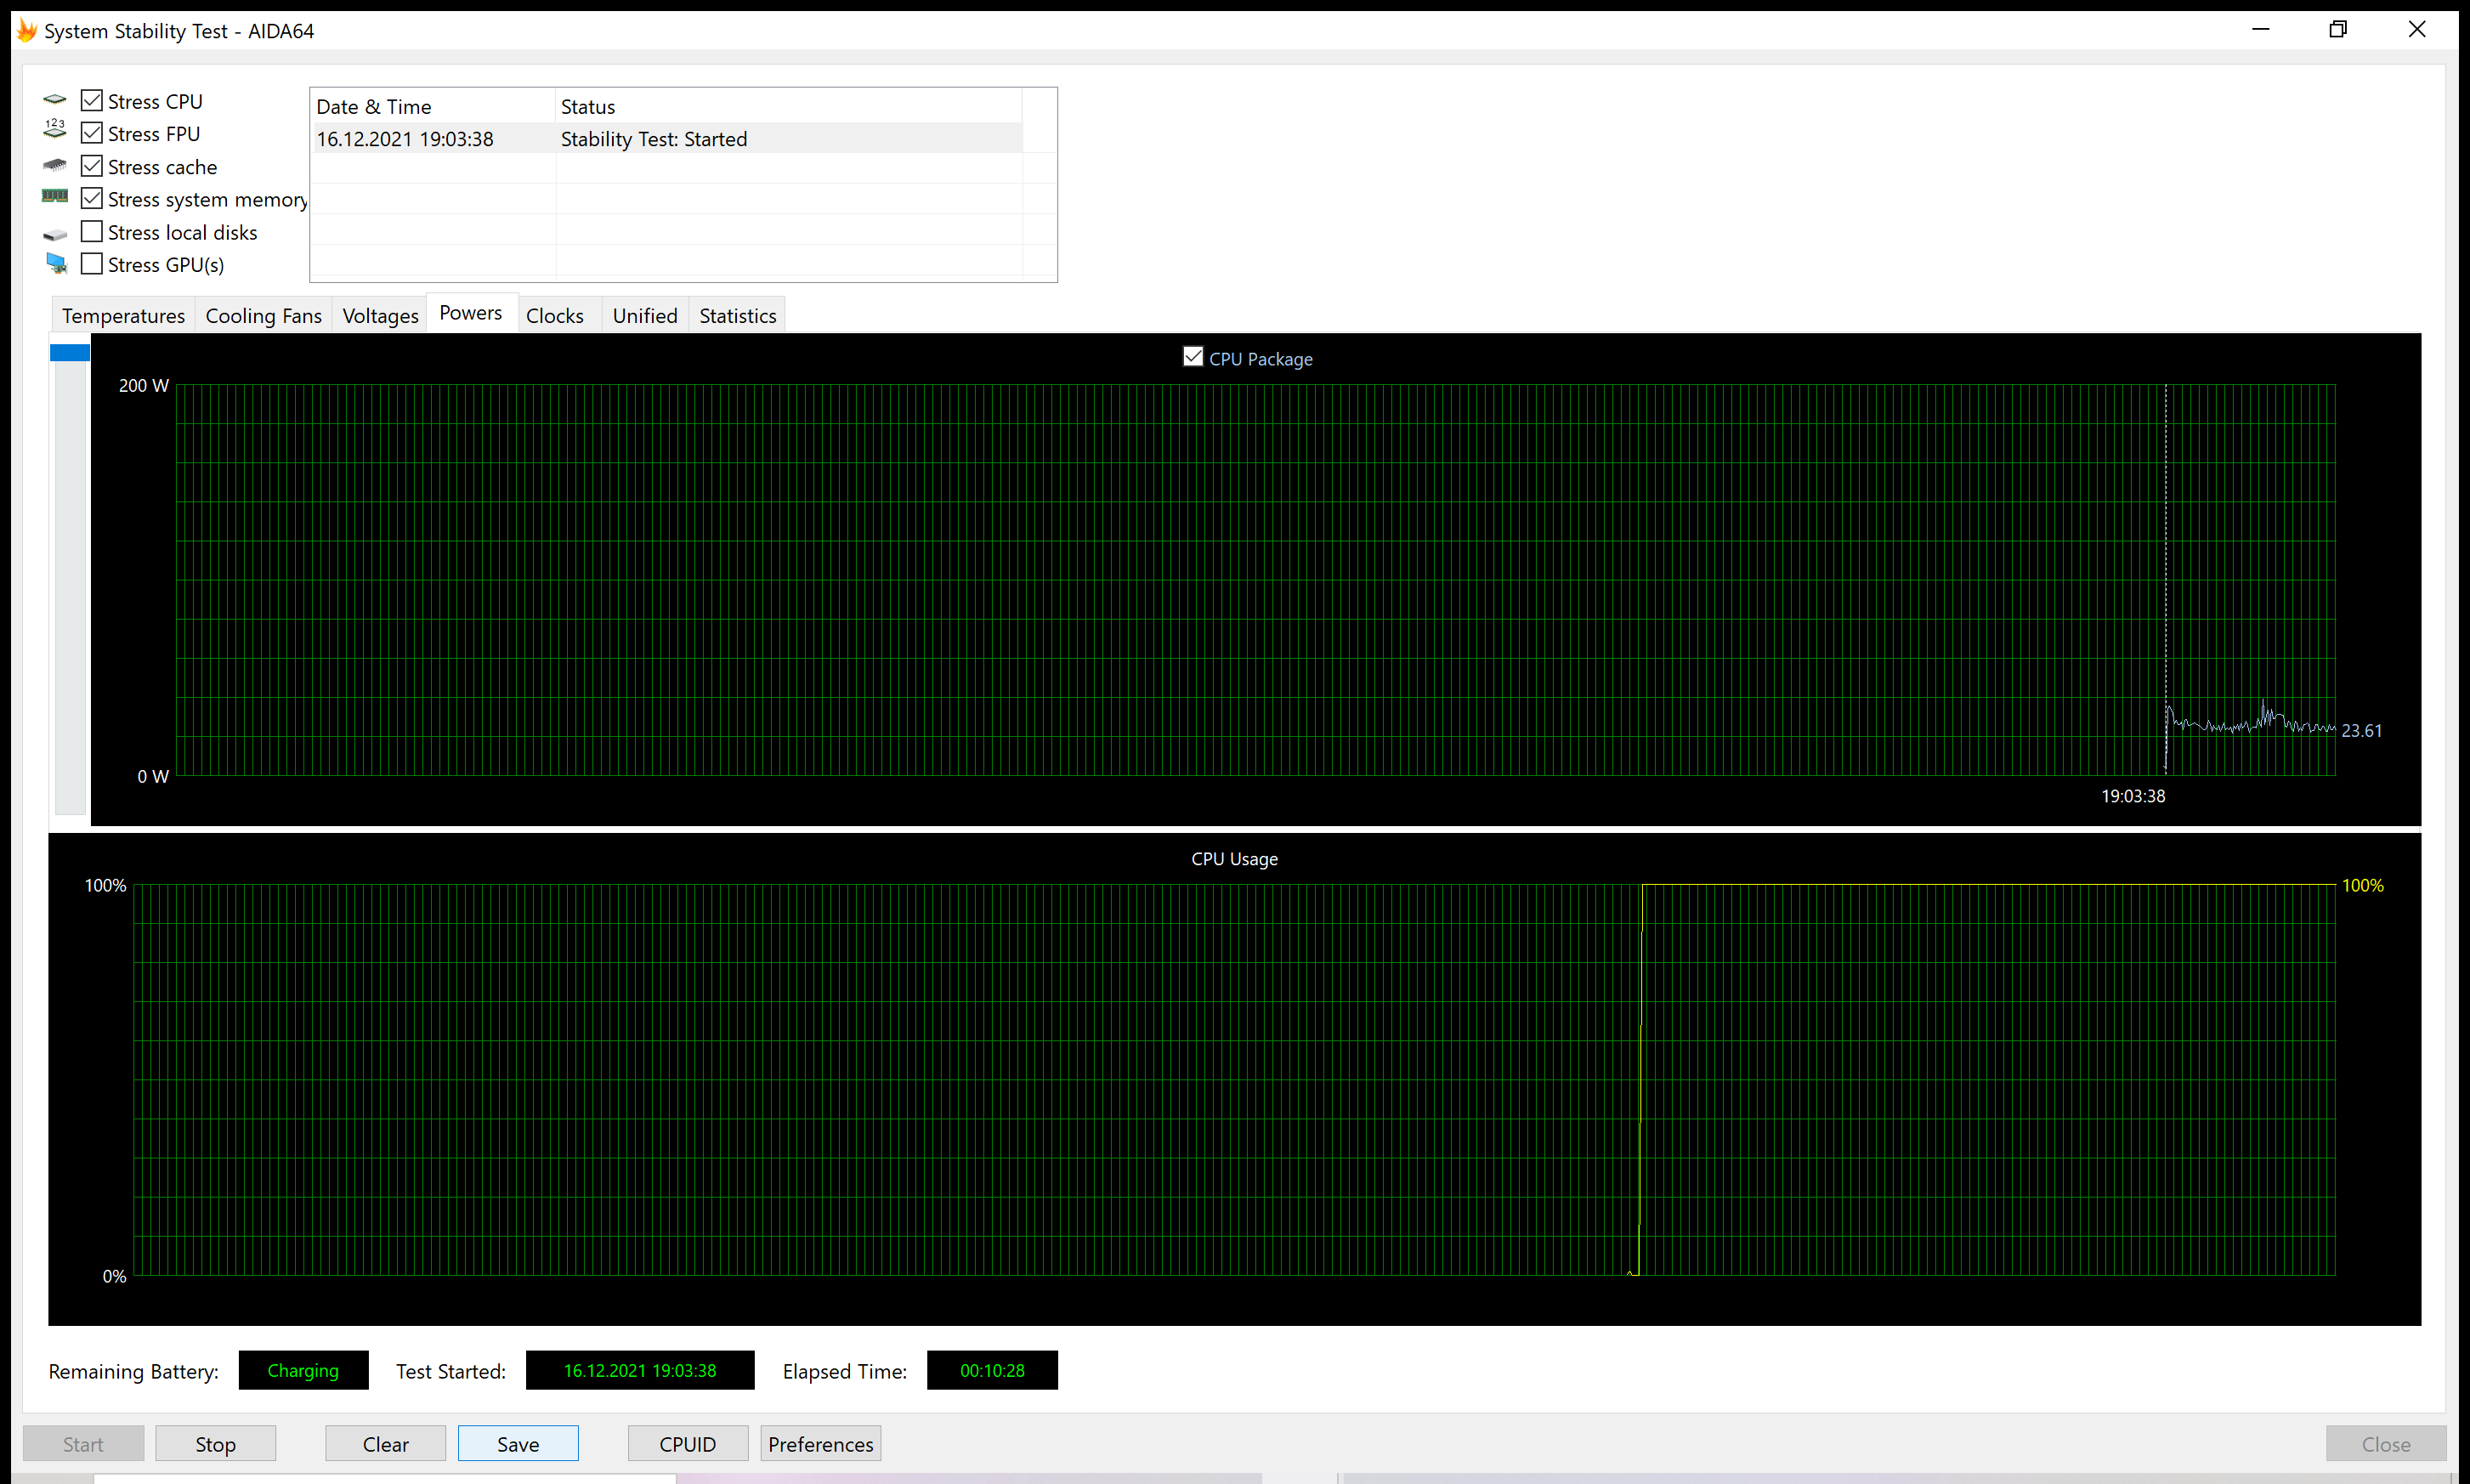Click the cache chip icon
Image resolution: width=2470 pixels, height=1484 pixels.
coord(55,165)
